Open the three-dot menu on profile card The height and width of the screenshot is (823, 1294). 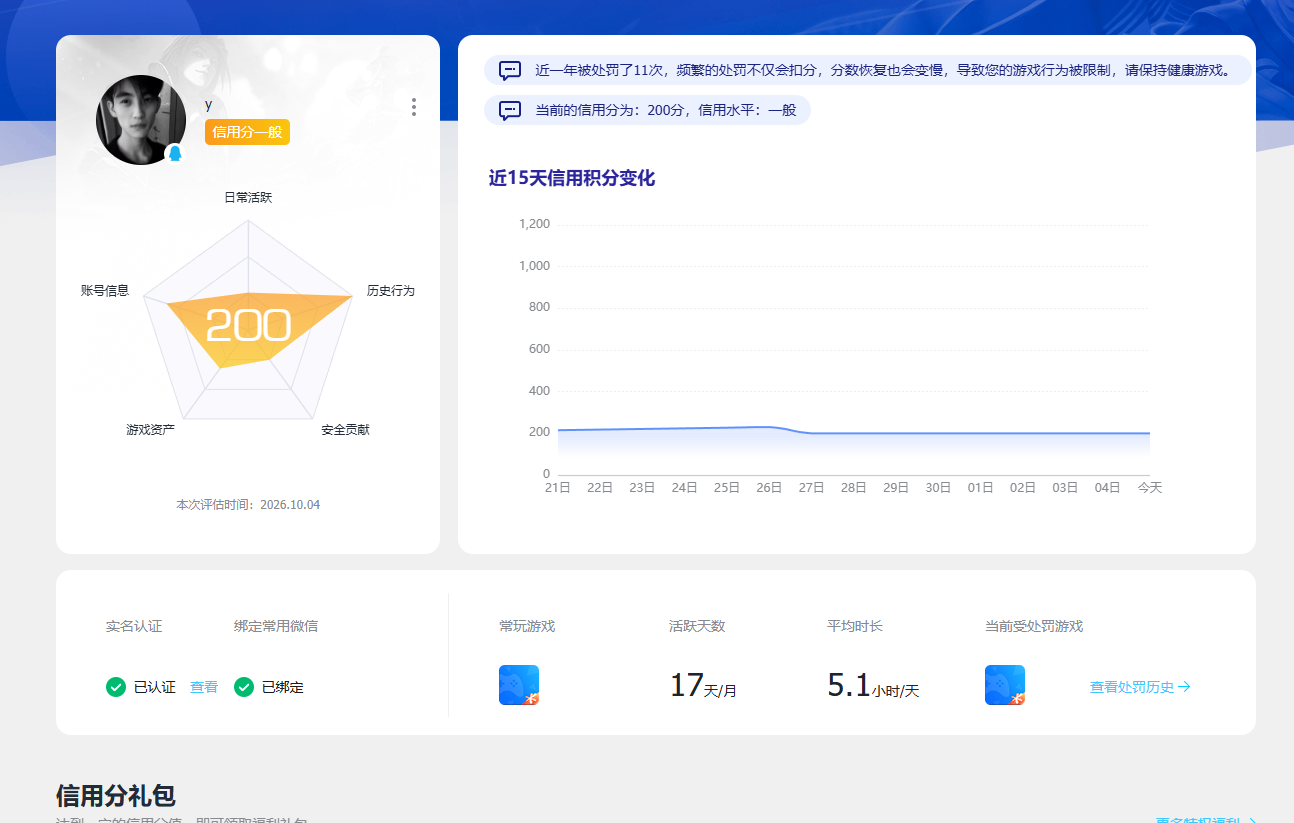point(414,107)
